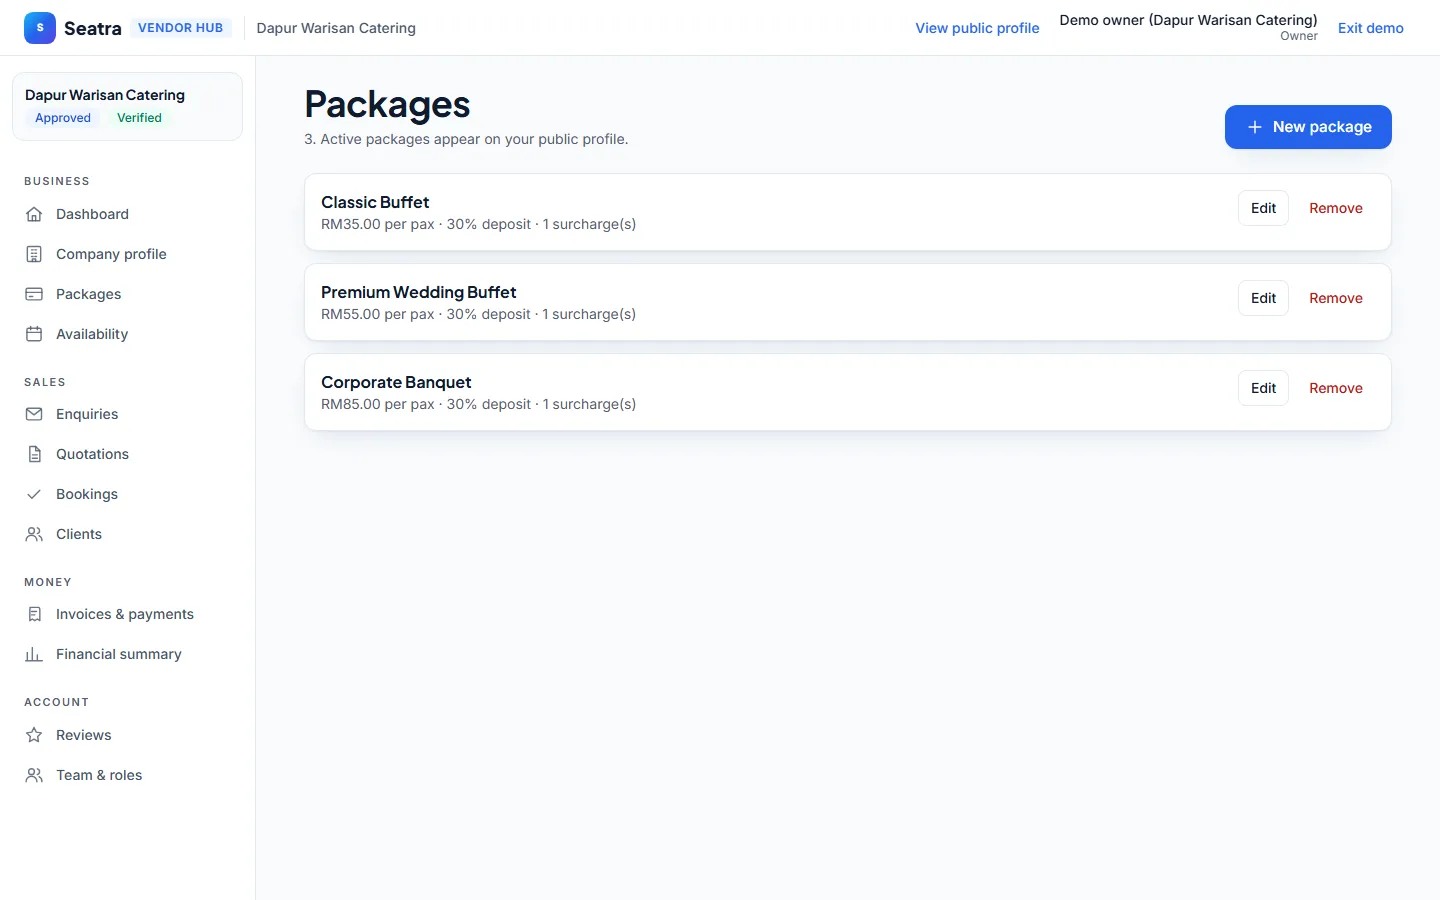
Task: Click the Exit demo link
Action: coord(1371,28)
